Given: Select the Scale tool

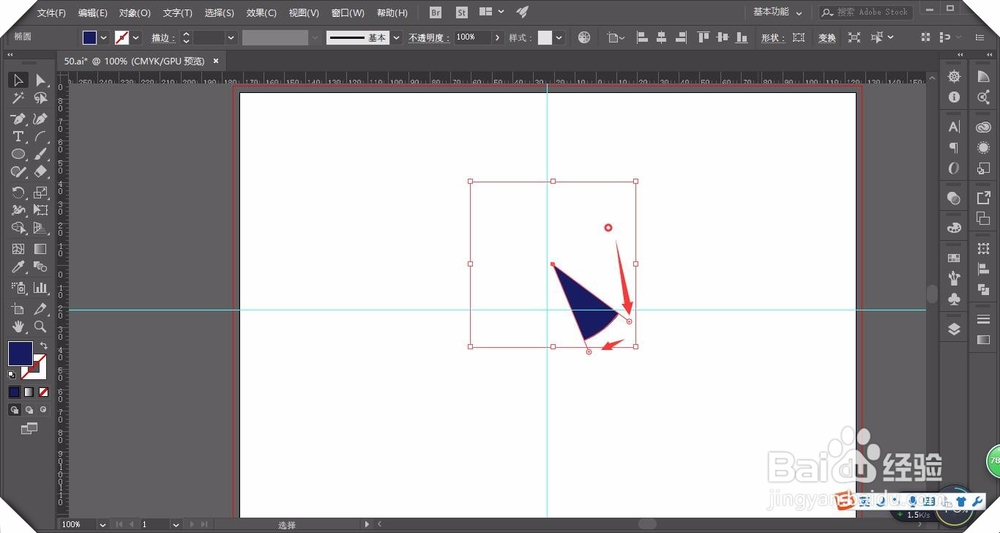Looking at the screenshot, I should pos(40,193).
